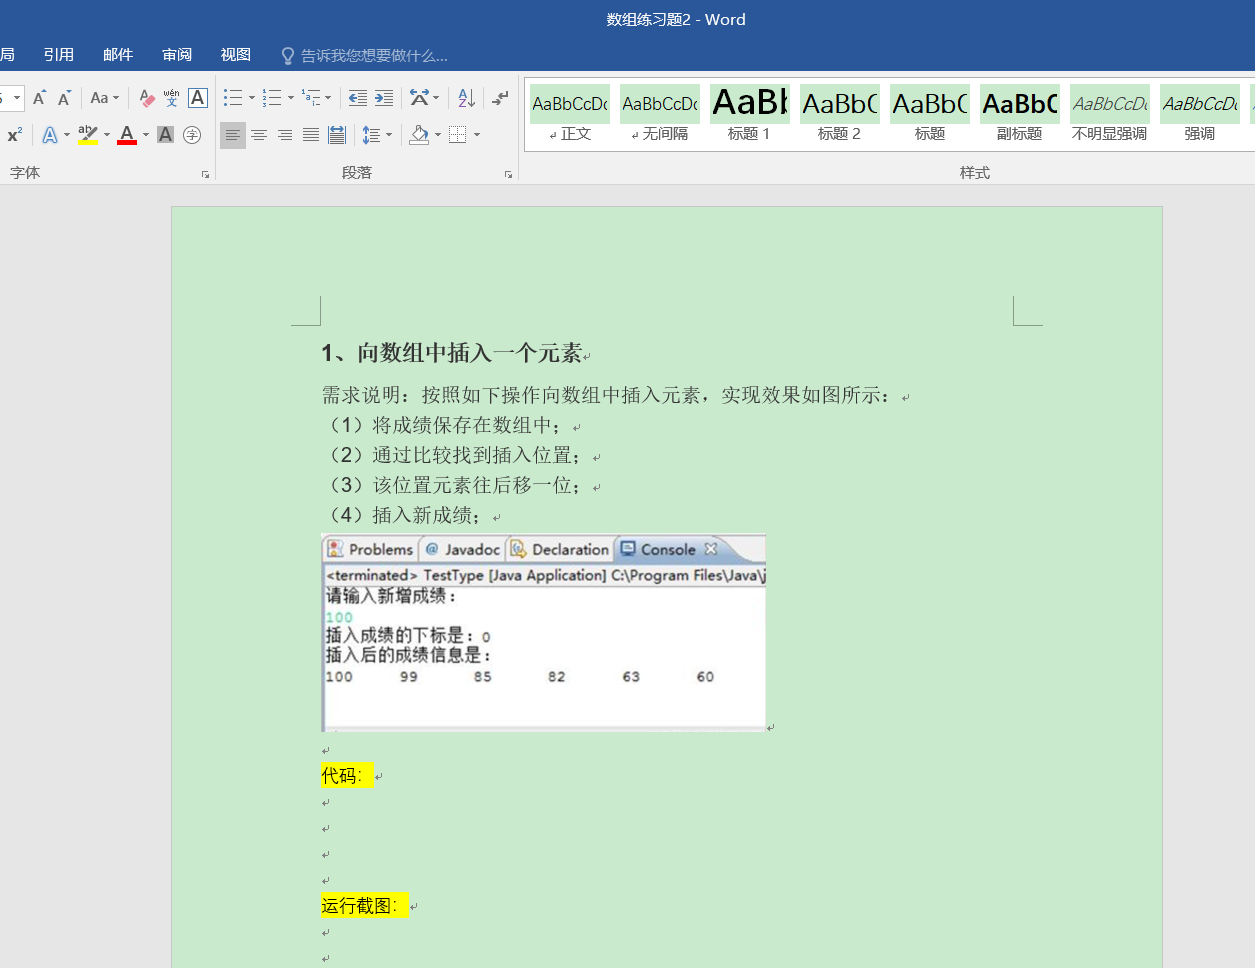
Task: Open line and paragraph spacing
Action: coord(371,134)
